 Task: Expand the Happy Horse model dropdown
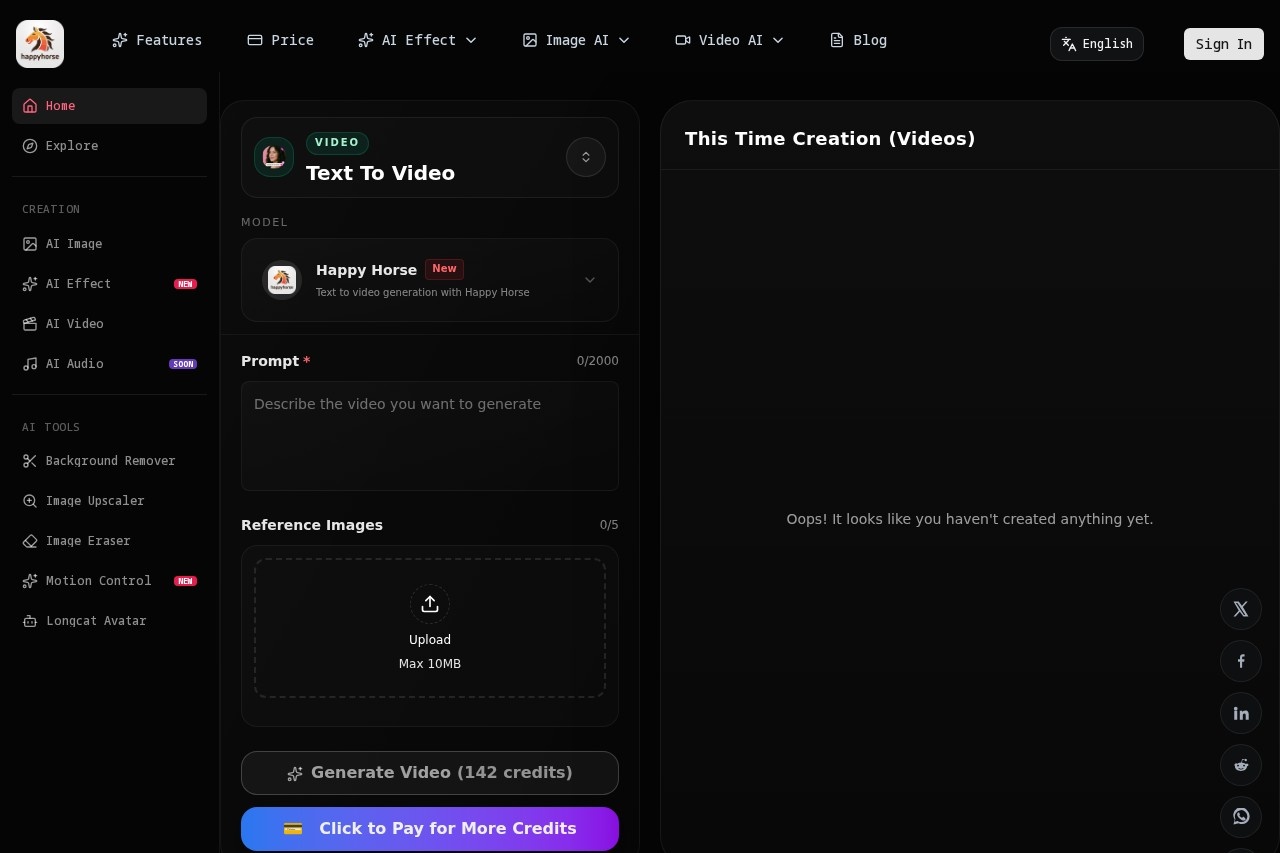coord(589,280)
